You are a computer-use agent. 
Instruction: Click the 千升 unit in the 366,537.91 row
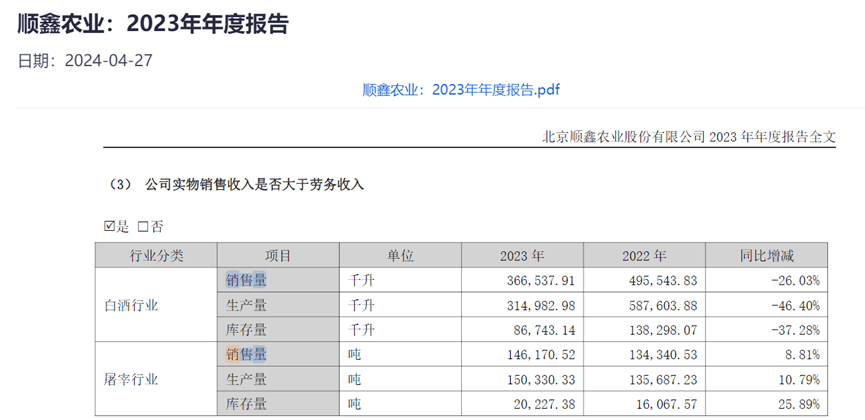[x=361, y=280]
